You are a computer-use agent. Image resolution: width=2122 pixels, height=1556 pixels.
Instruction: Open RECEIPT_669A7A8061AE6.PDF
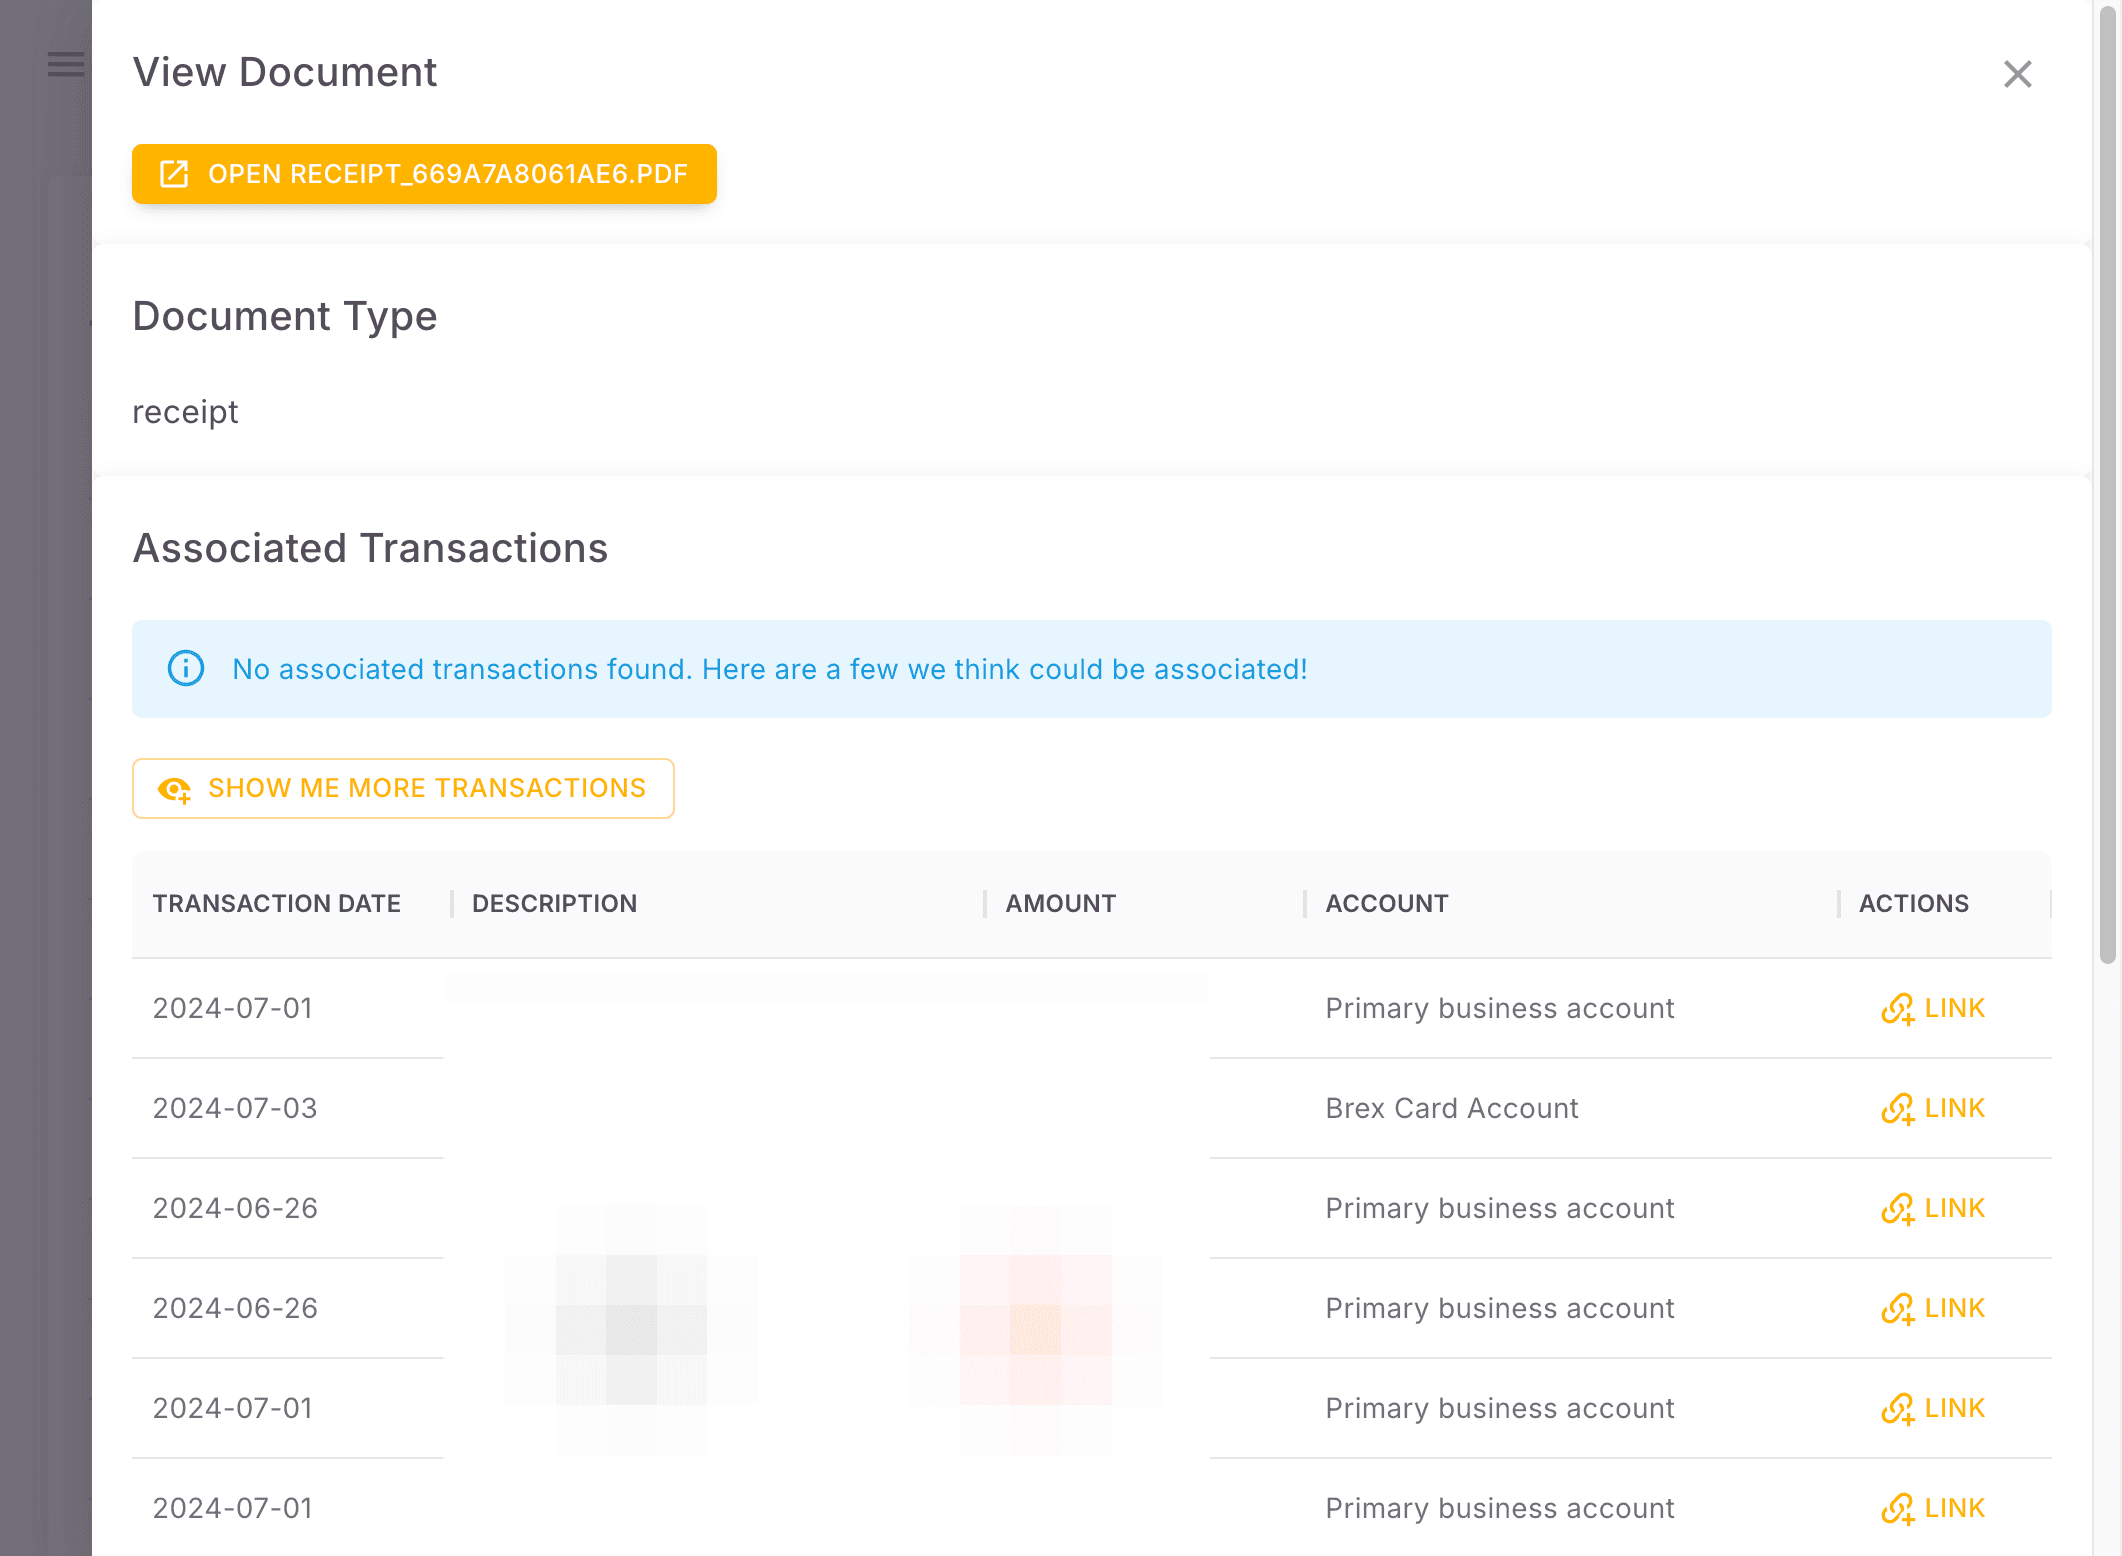tap(424, 174)
